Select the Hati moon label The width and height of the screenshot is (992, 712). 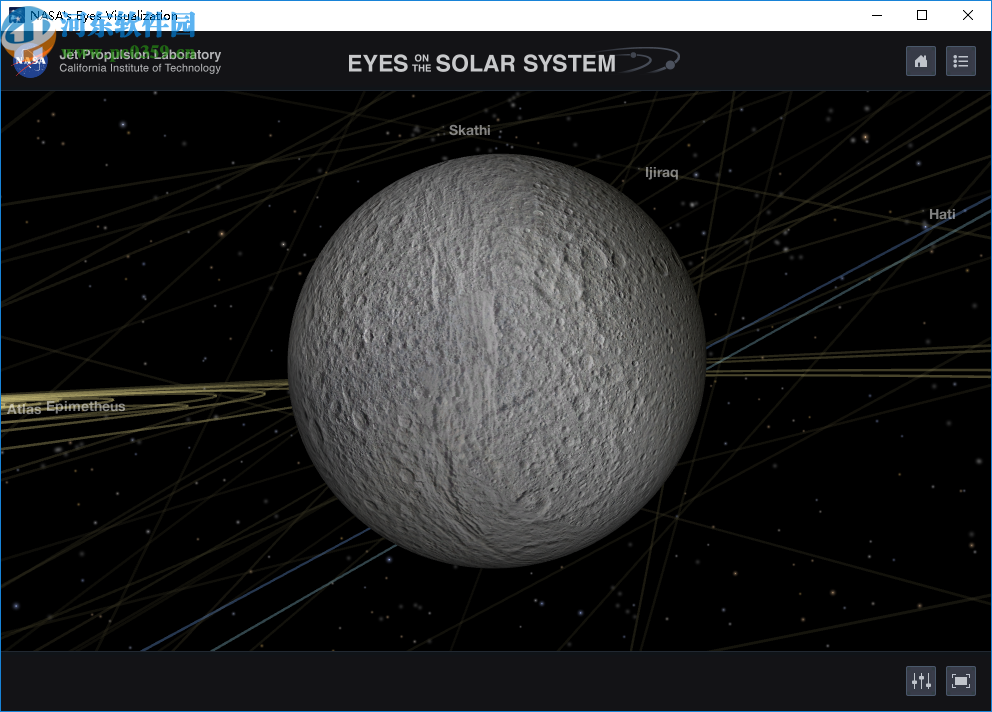pyautogui.click(x=941, y=213)
